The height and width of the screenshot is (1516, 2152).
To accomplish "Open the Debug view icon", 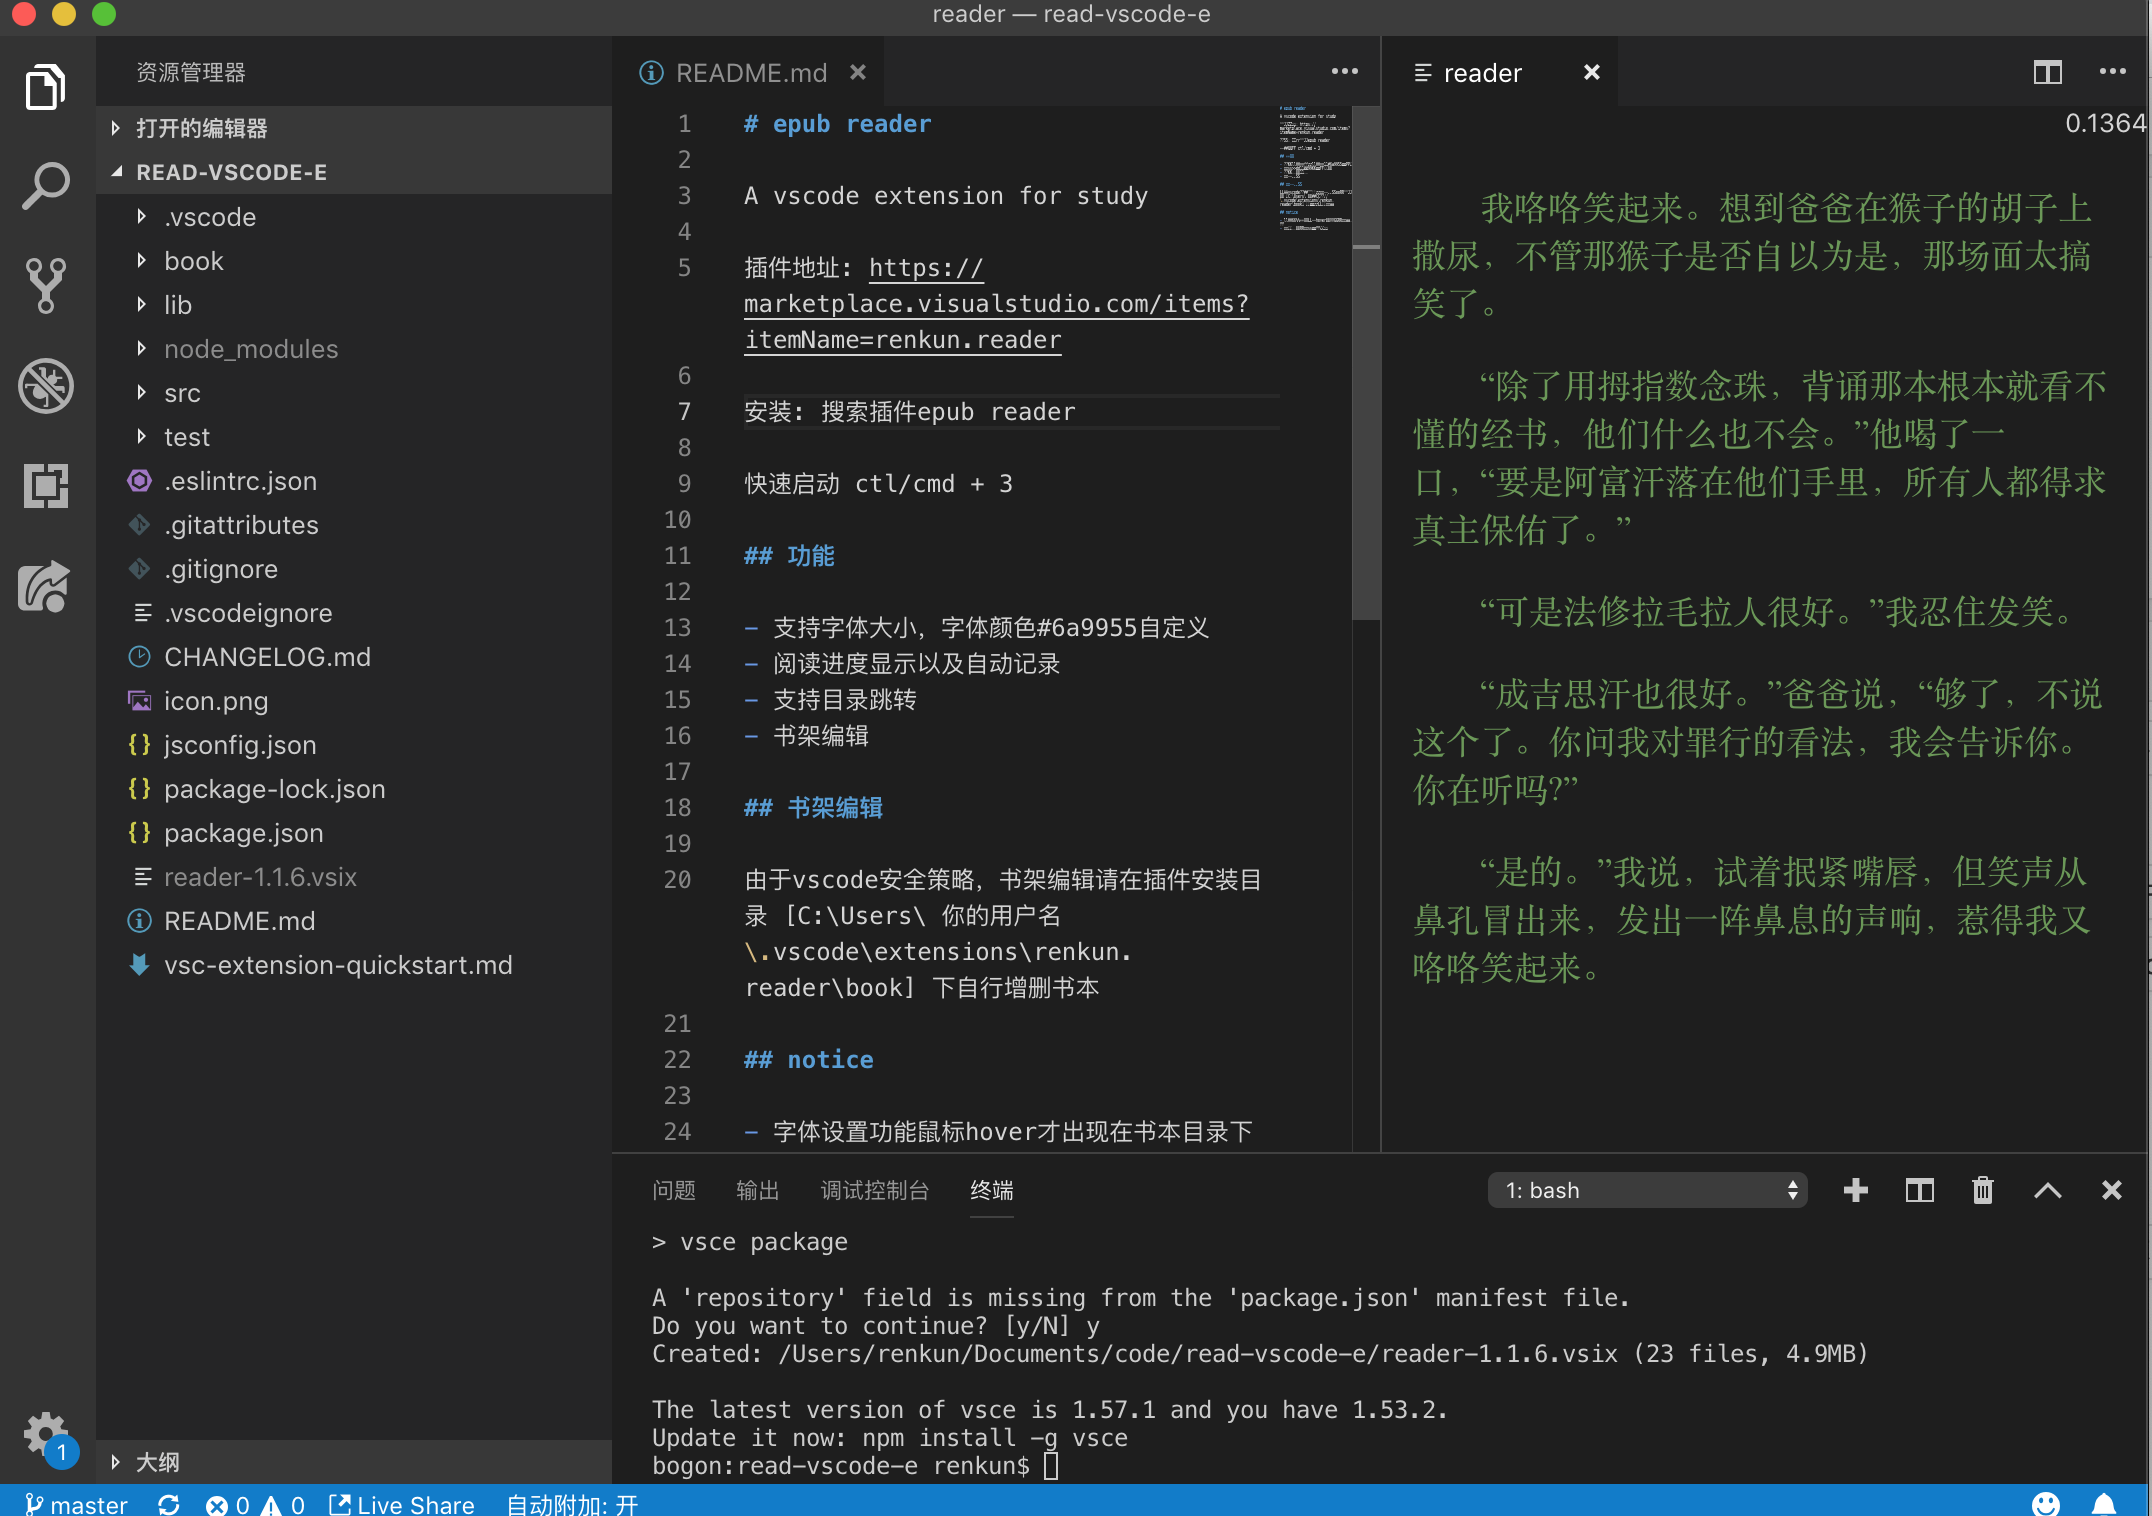I will 46,386.
